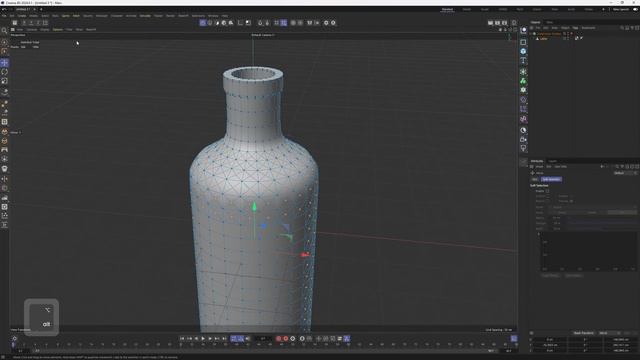Click the Reset Transform button
The width and height of the screenshot is (640, 360).
pos(583,333)
